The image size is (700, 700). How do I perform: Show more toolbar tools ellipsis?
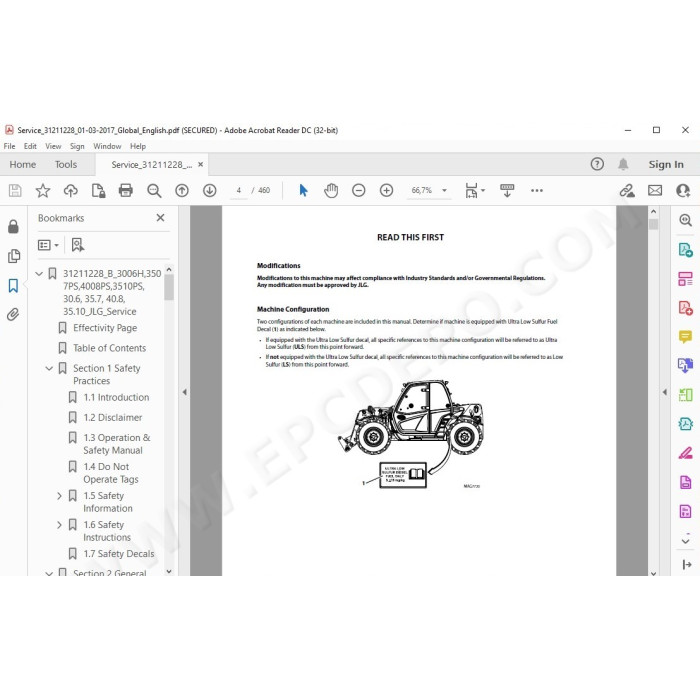pyautogui.click(x=537, y=191)
